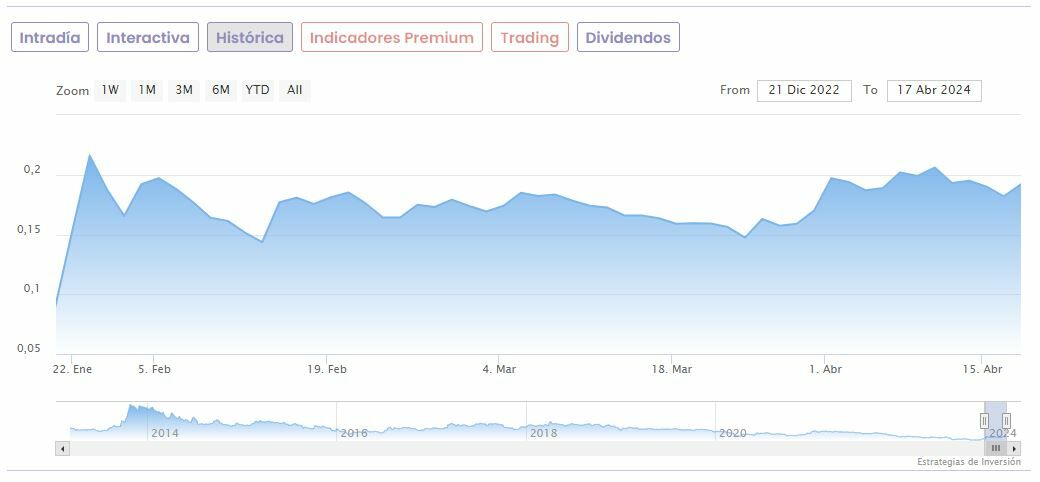Select the YTD zoom range
This screenshot has height=482, width=1040.
pyautogui.click(x=257, y=90)
